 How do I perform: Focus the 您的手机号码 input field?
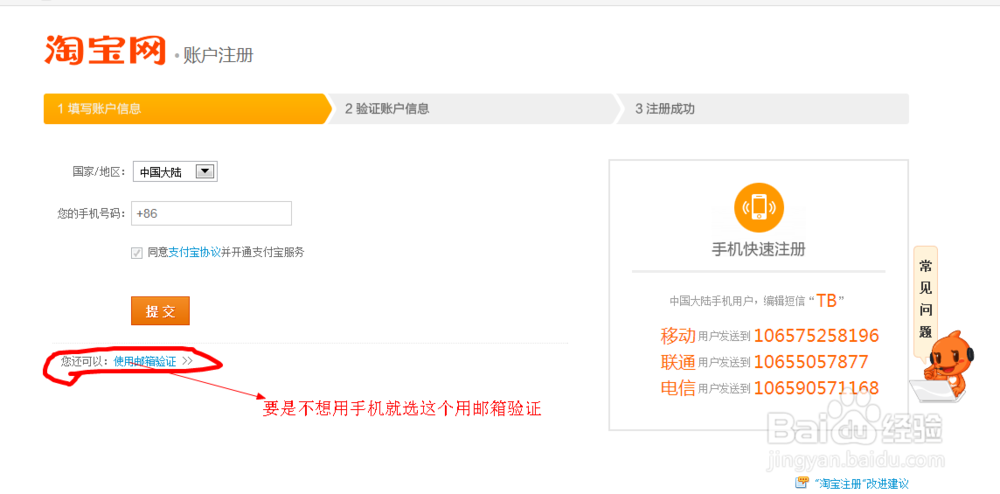pyautogui.click(x=211, y=213)
